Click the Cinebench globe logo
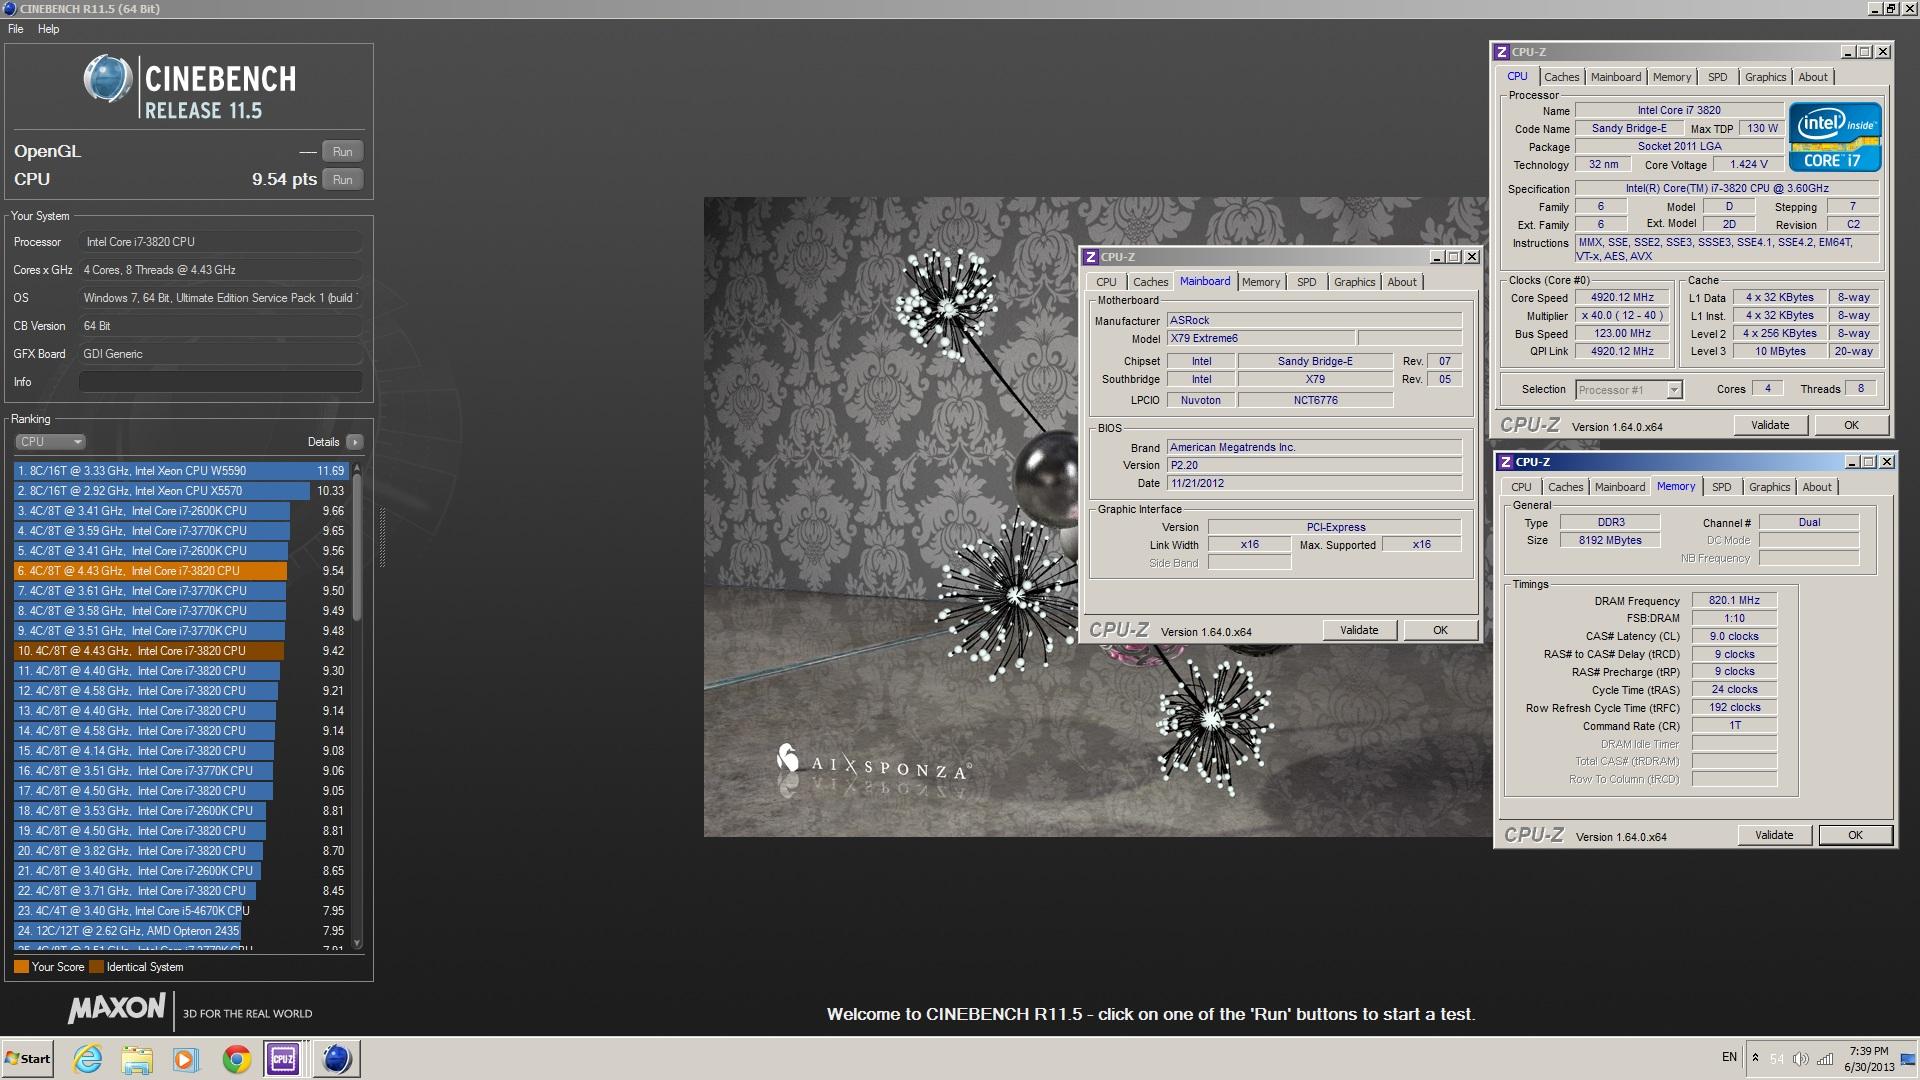The image size is (1920, 1080). 107,79
